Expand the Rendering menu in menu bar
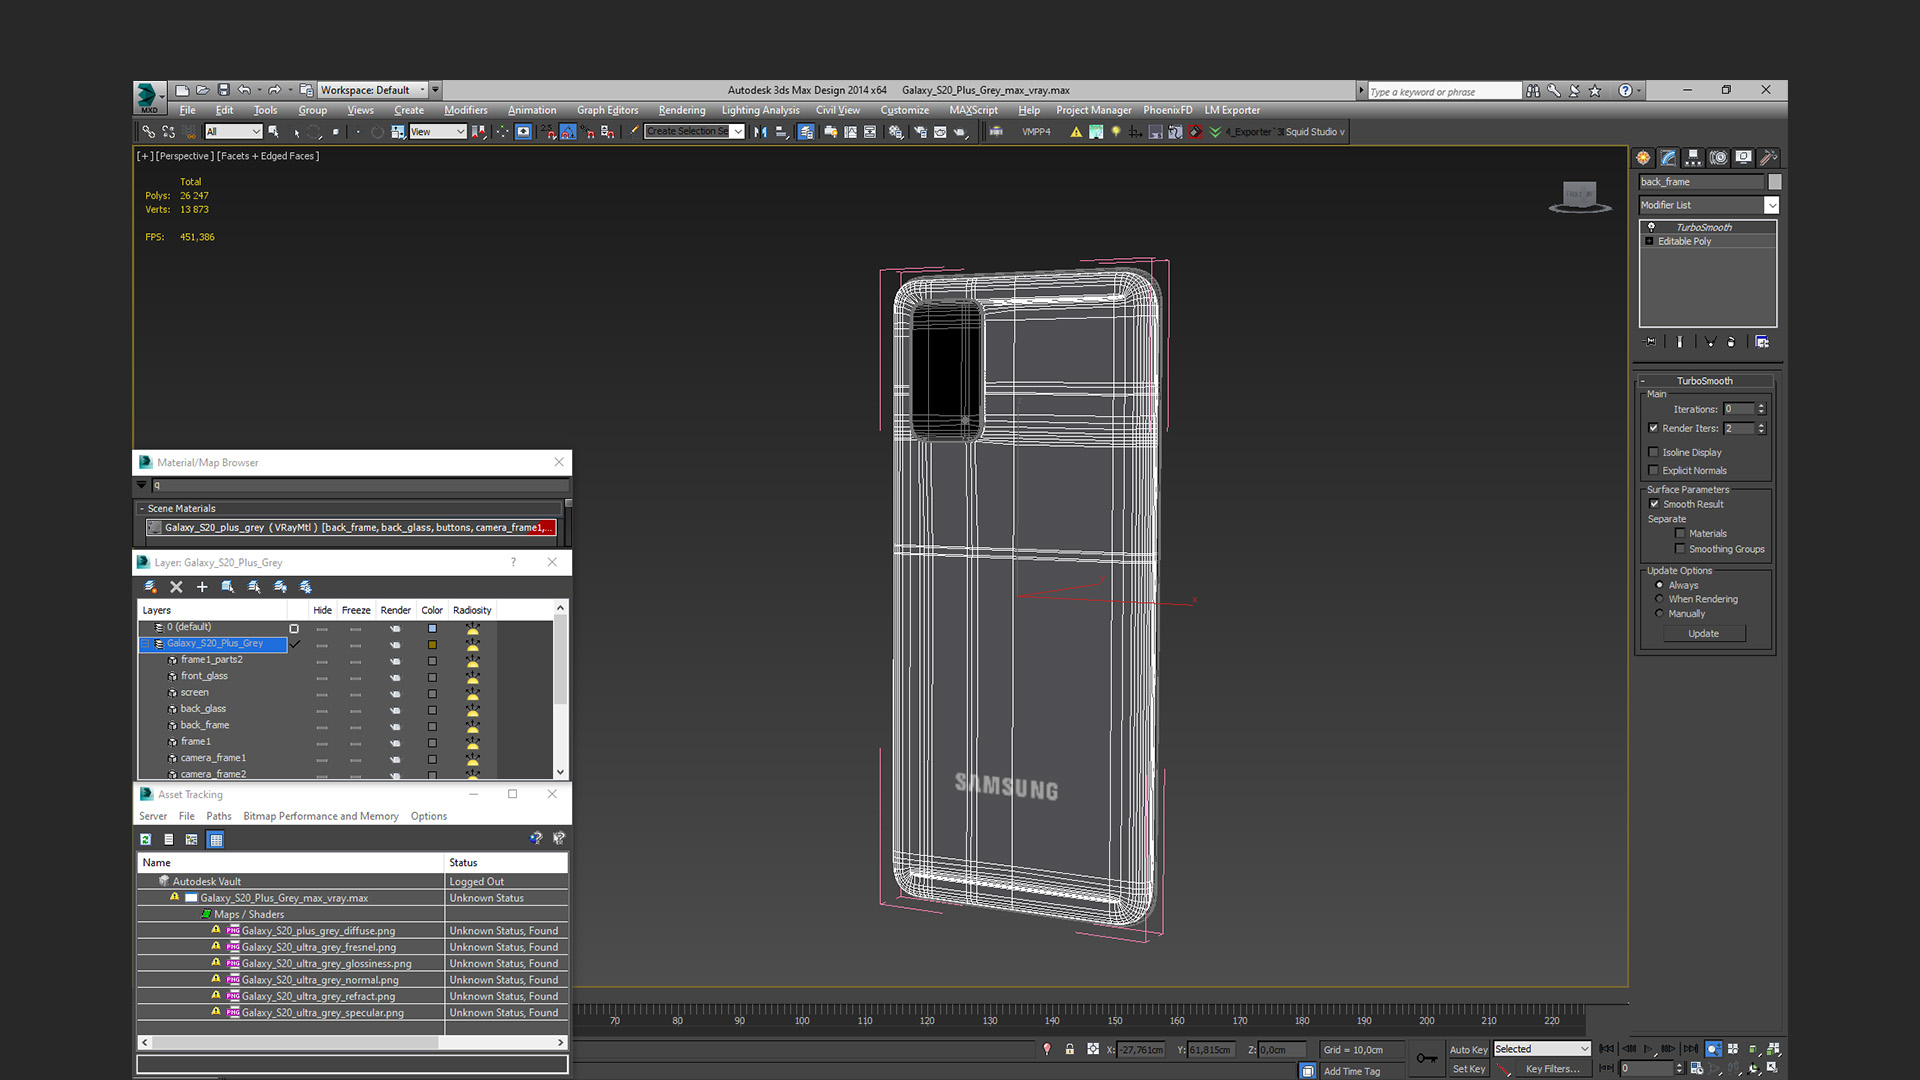This screenshot has height=1080, width=1920. click(680, 109)
